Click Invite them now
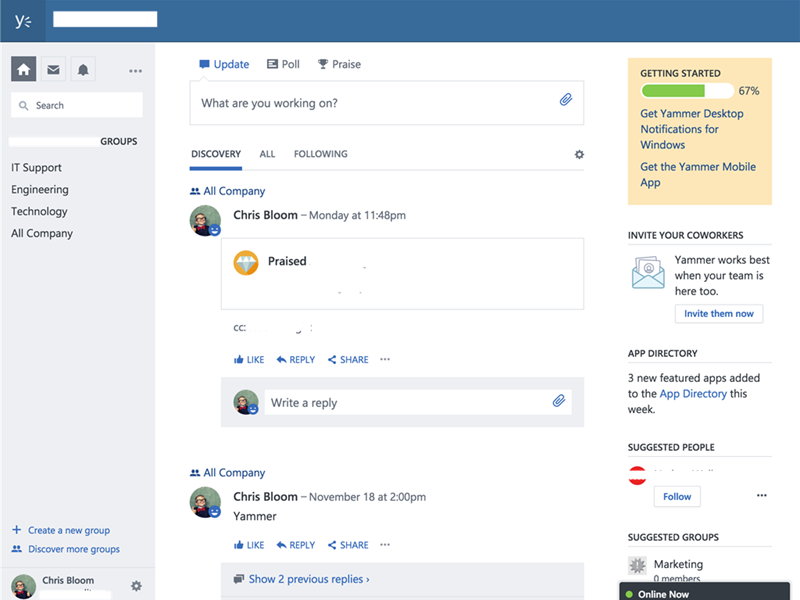 point(718,313)
